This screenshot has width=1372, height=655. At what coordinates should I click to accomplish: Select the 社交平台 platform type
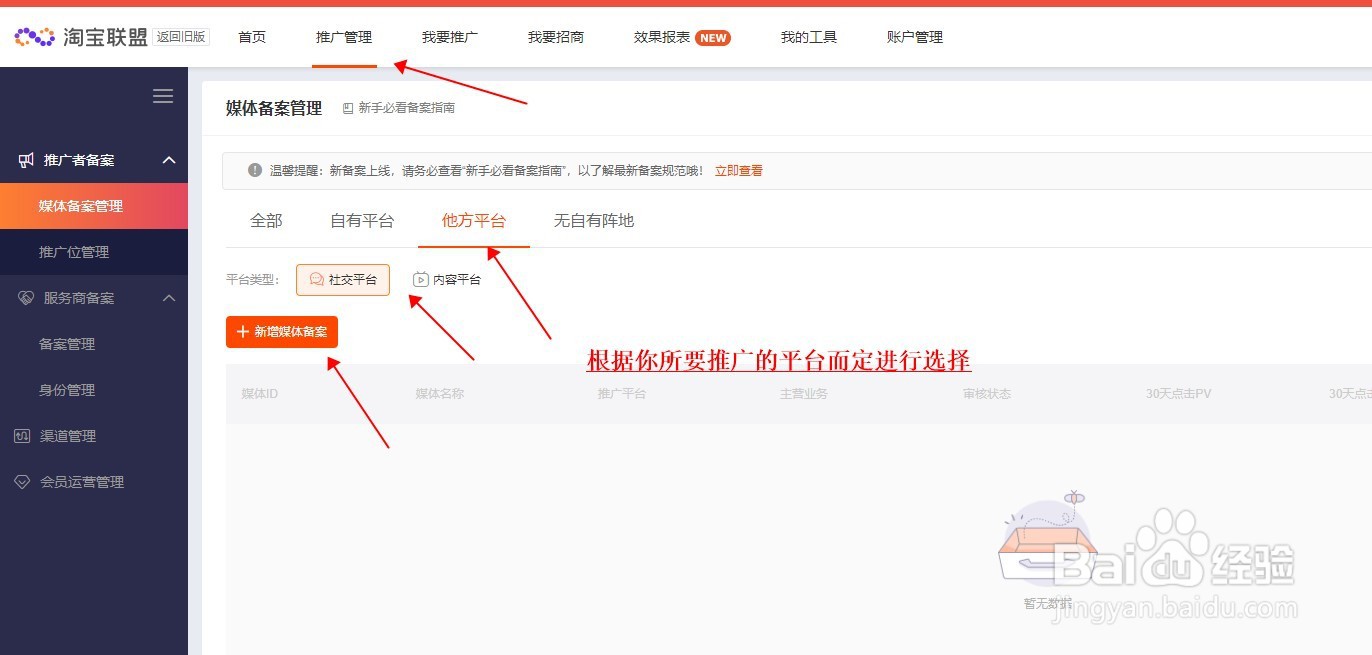click(342, 280)
